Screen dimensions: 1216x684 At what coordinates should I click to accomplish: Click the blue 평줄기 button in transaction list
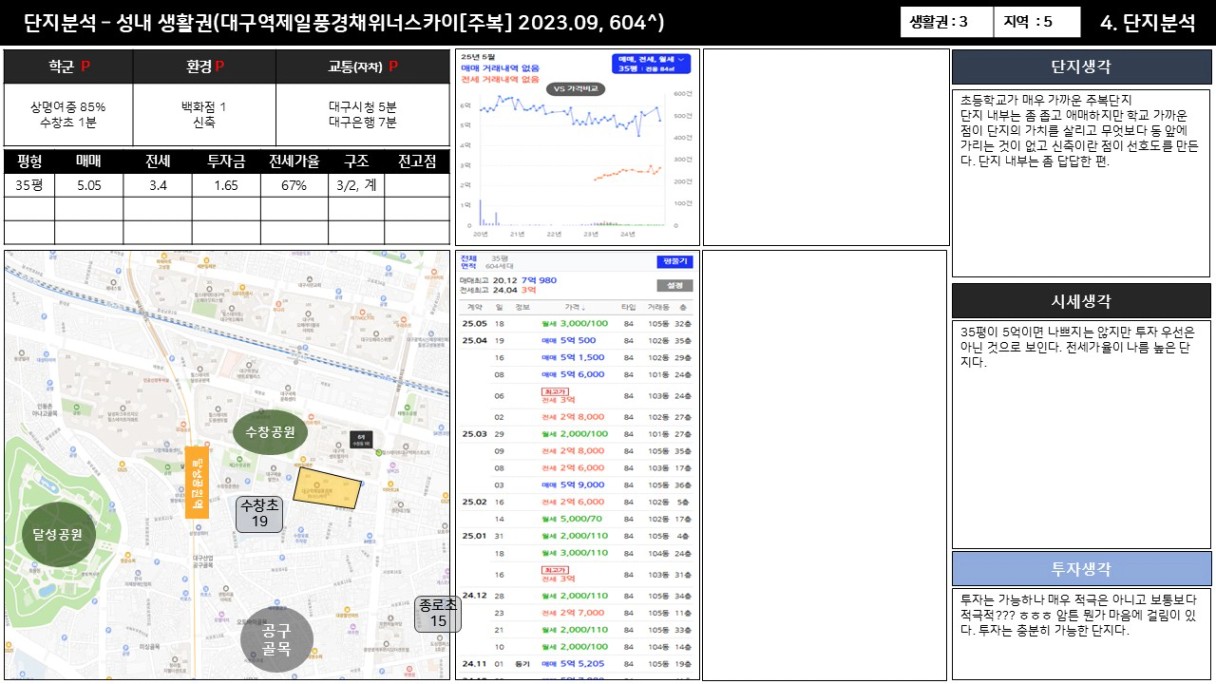coord(674,261)
